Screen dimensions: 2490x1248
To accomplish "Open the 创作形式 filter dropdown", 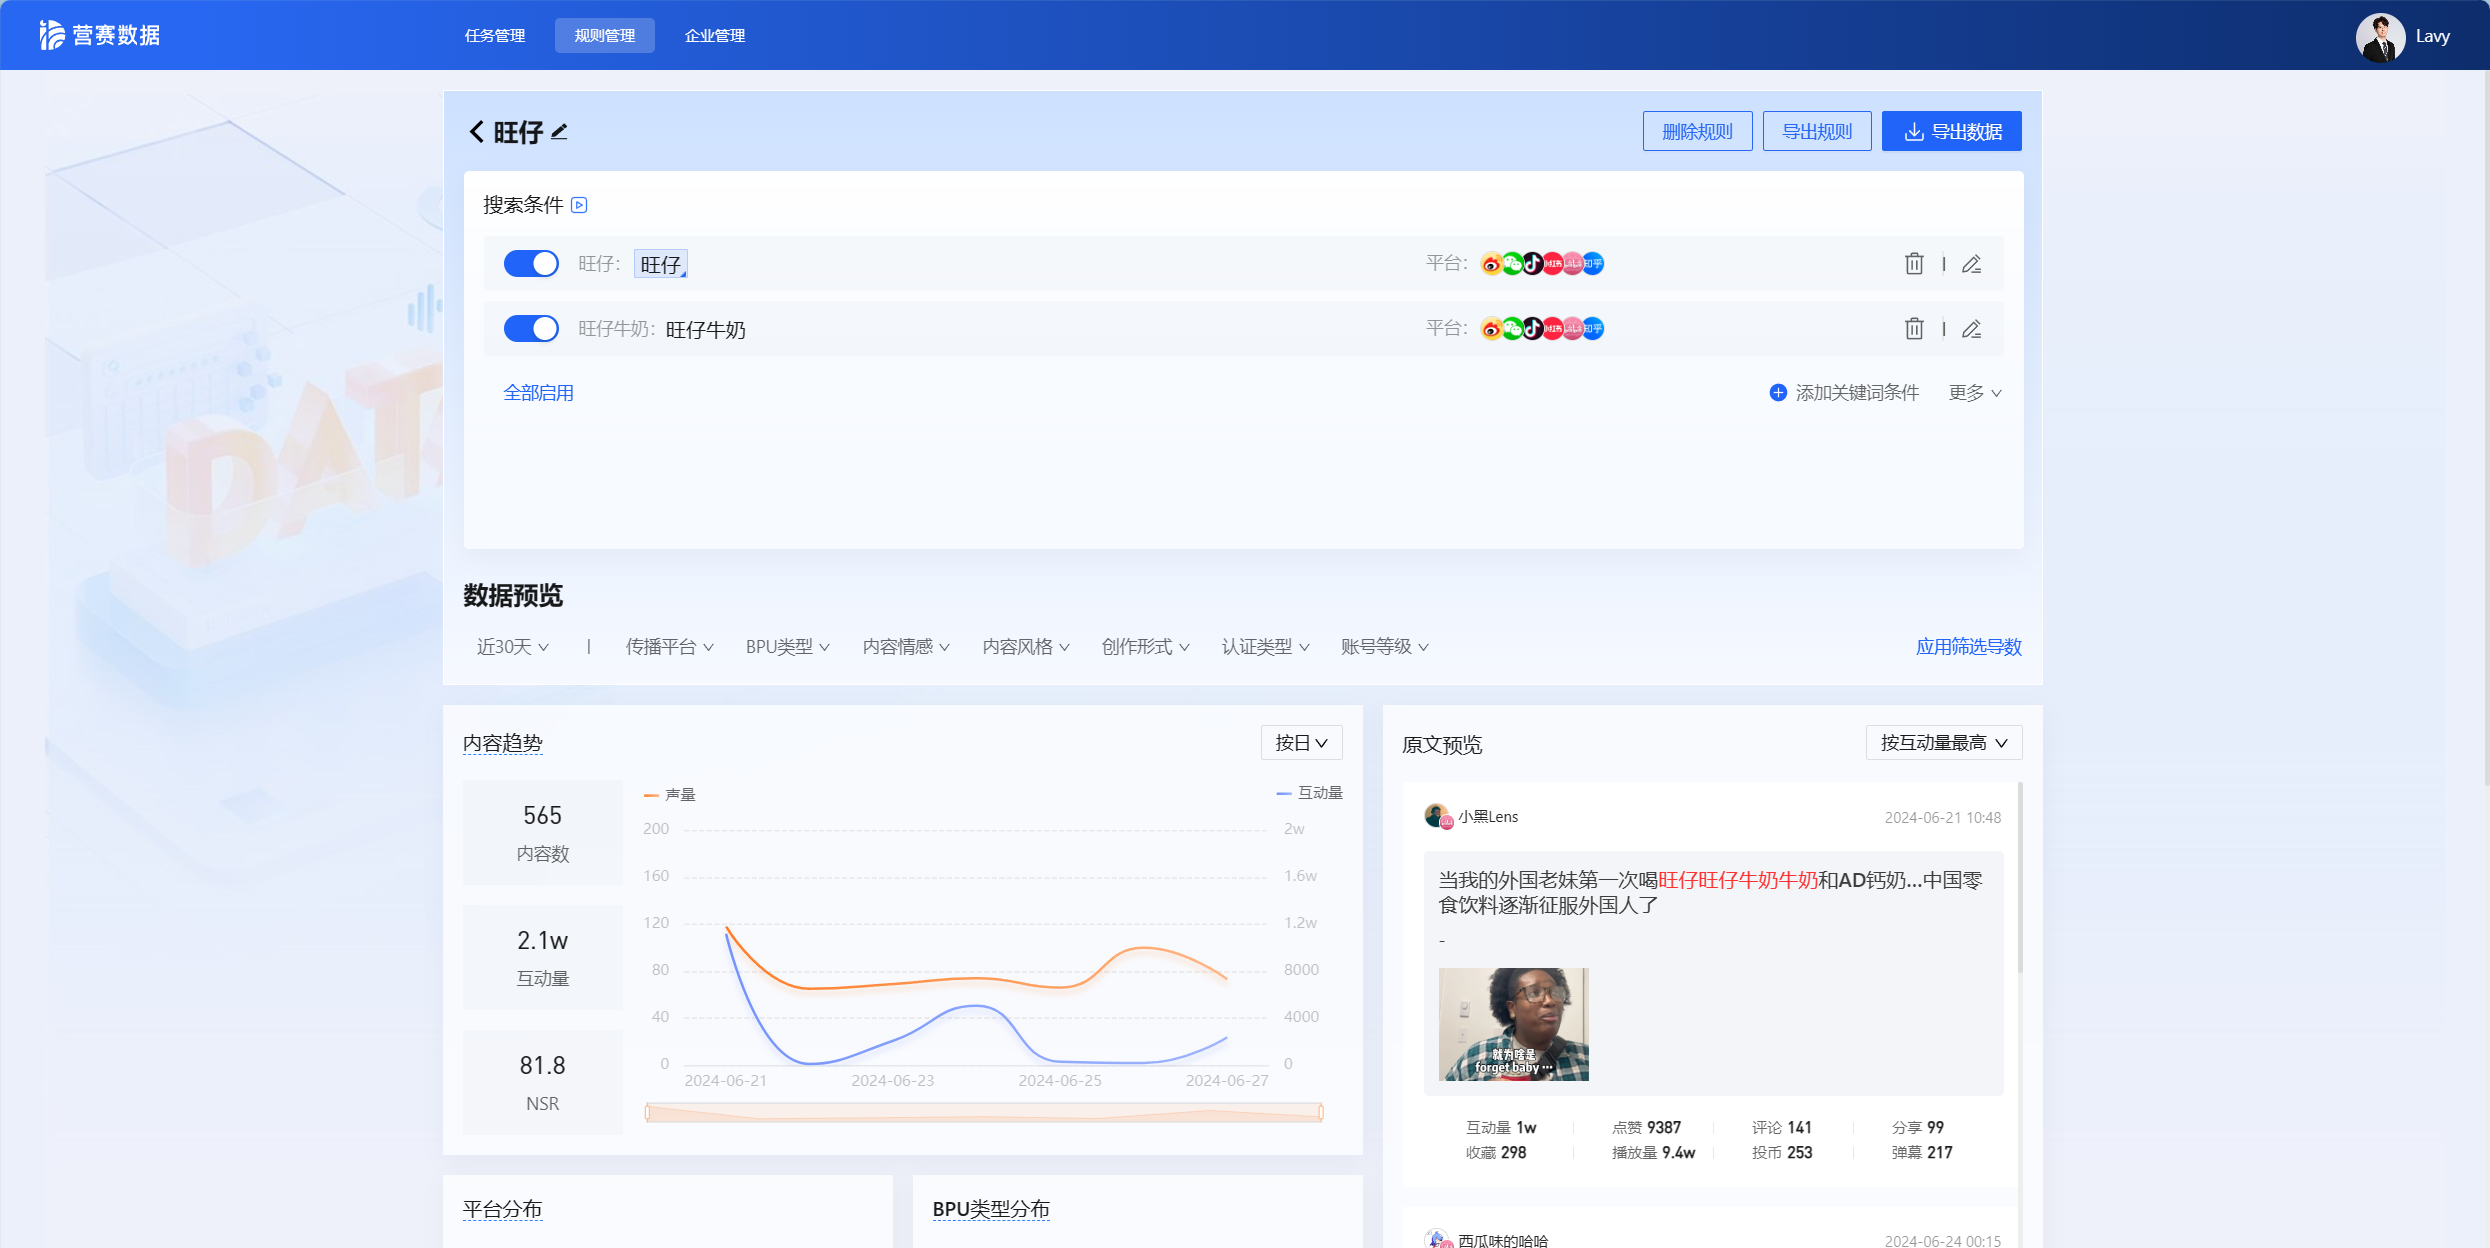I will click(x=1146, y=647).
